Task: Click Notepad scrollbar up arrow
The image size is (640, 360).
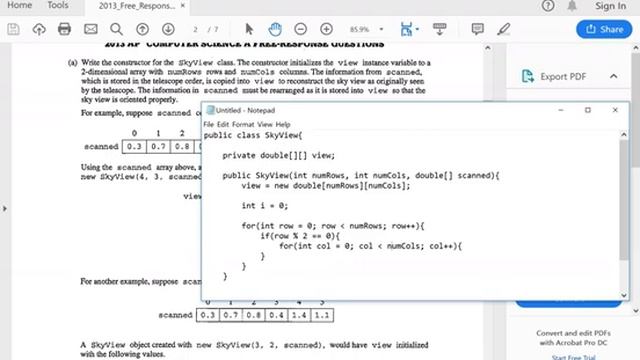Action: click(624, 134)
